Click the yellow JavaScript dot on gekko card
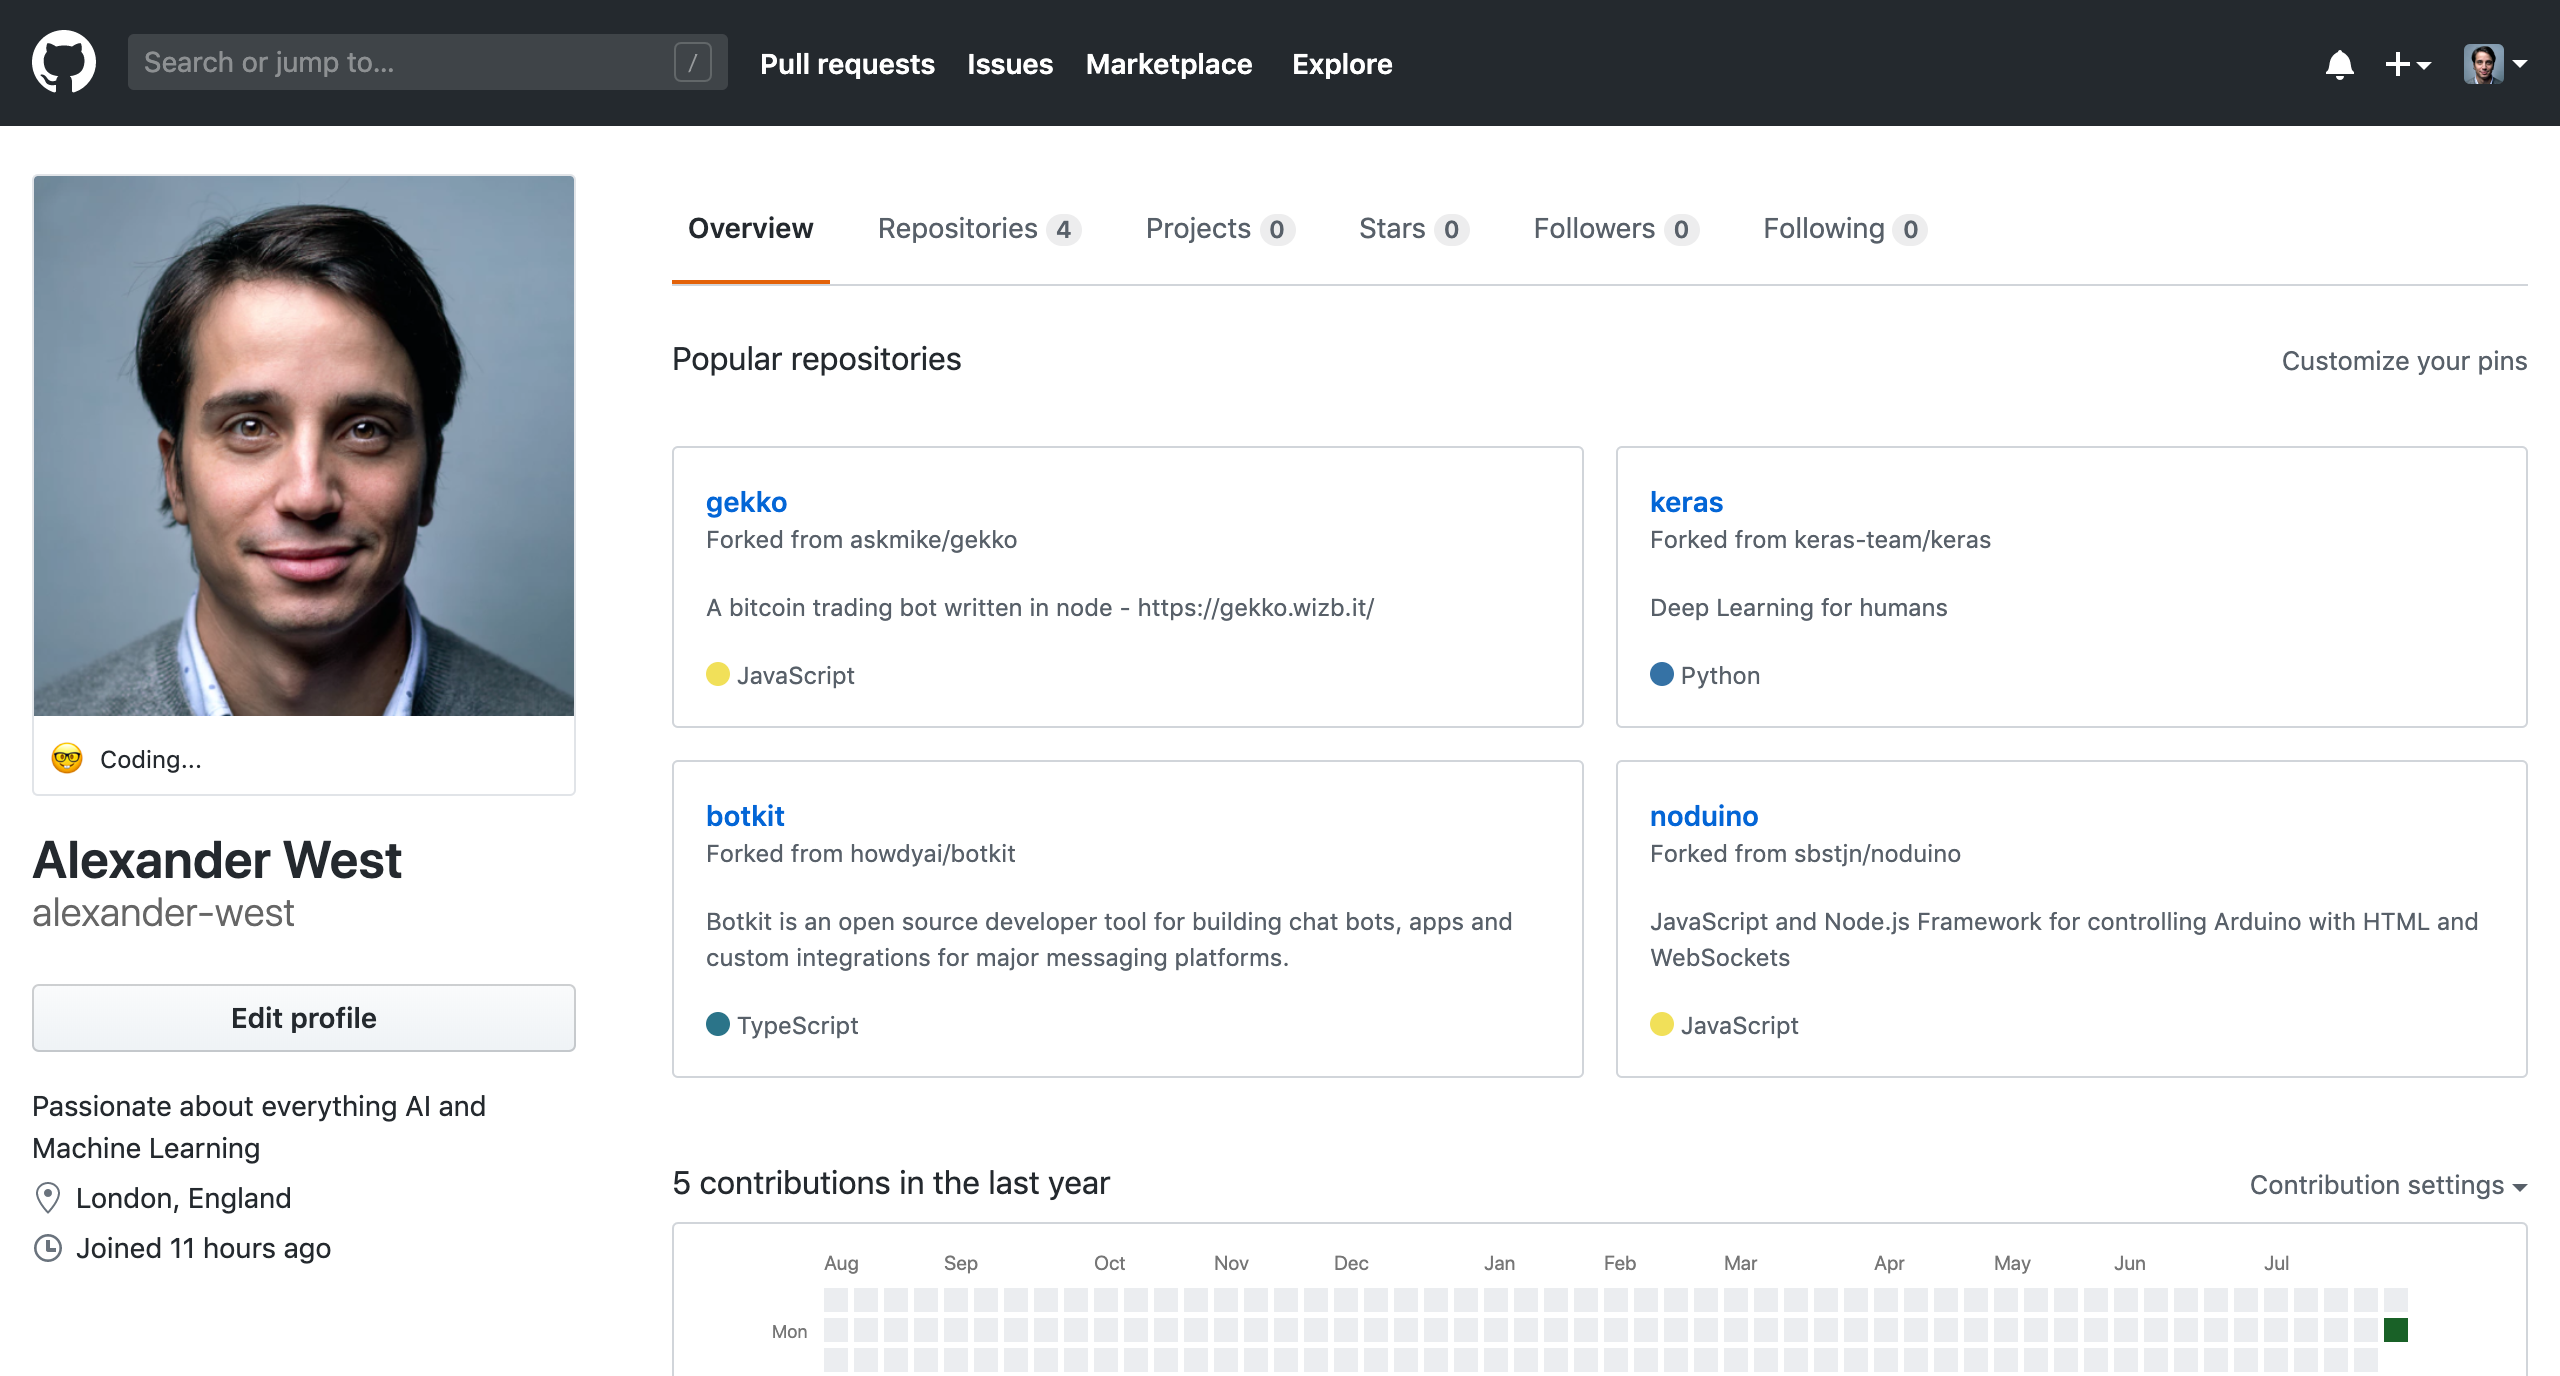2560x1376 pixels. 718,674
